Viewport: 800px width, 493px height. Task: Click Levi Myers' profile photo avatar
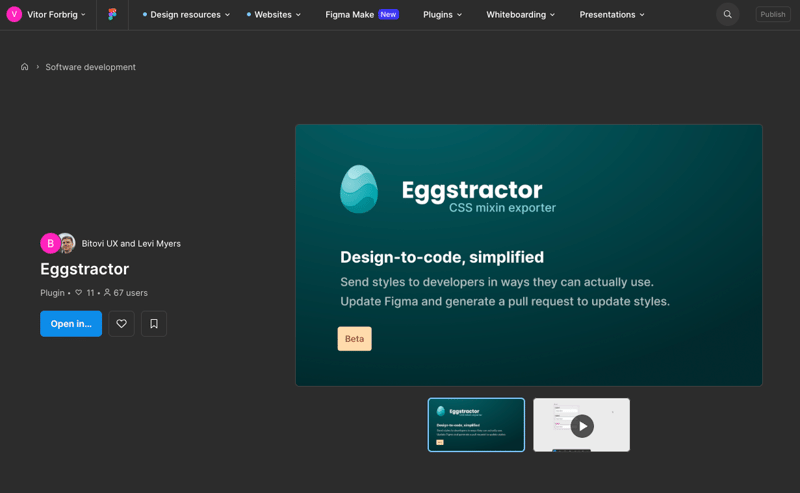[x=67, y=243]
